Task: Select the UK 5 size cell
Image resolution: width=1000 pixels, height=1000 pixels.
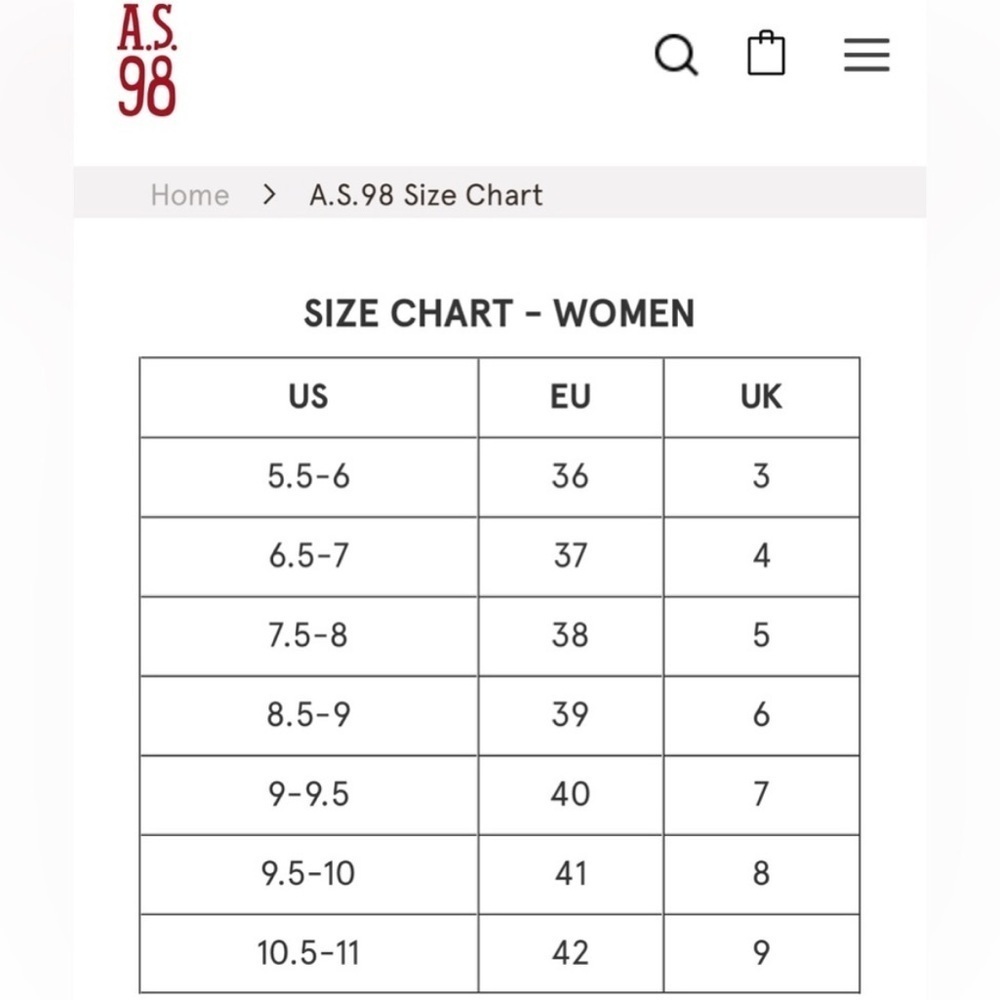Action: (761, 635)
